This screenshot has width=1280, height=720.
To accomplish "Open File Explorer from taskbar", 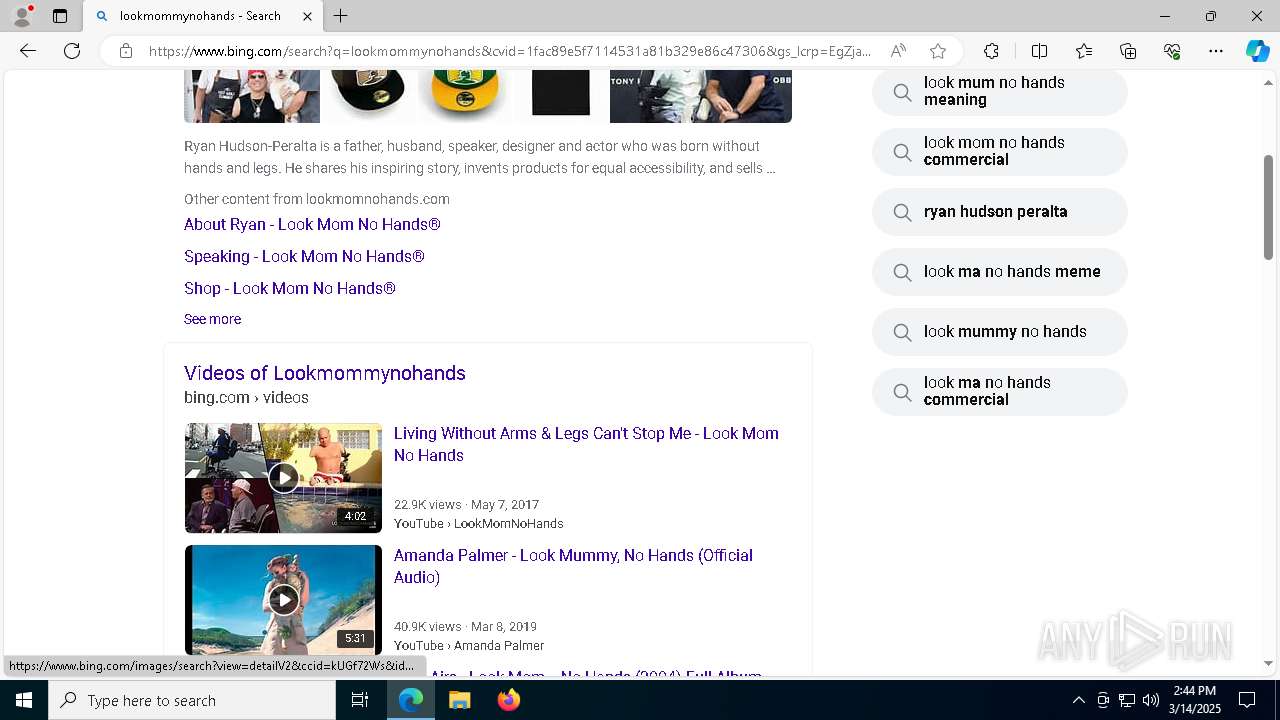I will point(460,700).
